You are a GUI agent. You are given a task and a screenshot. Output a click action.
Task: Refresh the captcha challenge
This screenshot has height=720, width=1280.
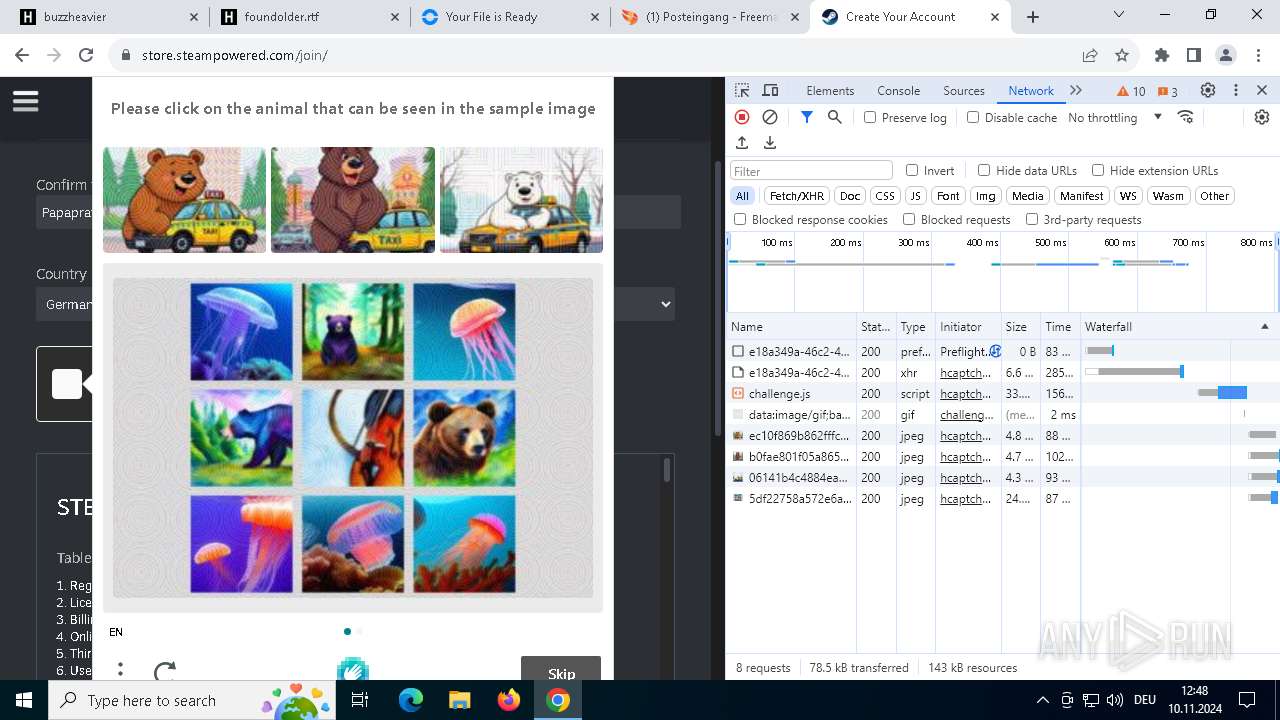tap(165, 671)
